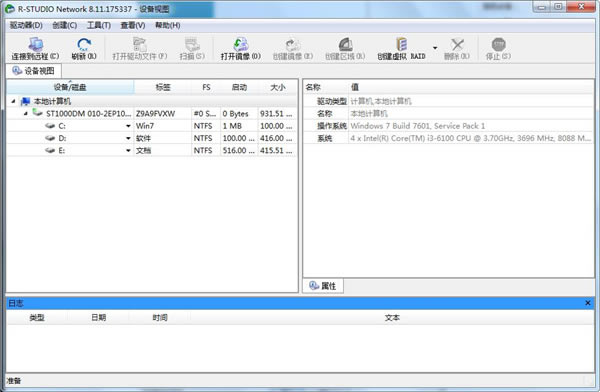Viewport: 600px width, 392px height.
Task: Click the Type column header in log
Action: point(37,318)
